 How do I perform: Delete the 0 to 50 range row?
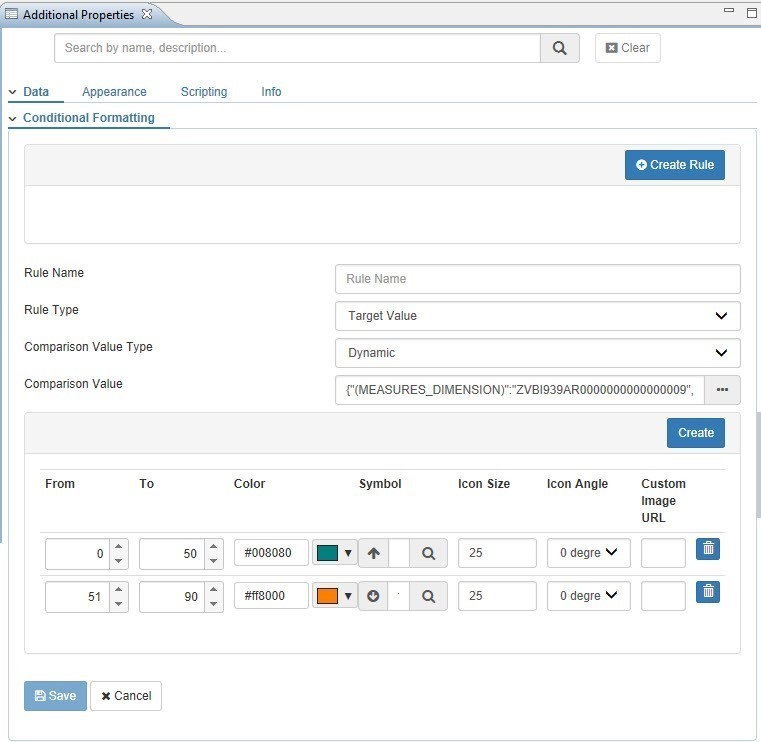(708, 548)
